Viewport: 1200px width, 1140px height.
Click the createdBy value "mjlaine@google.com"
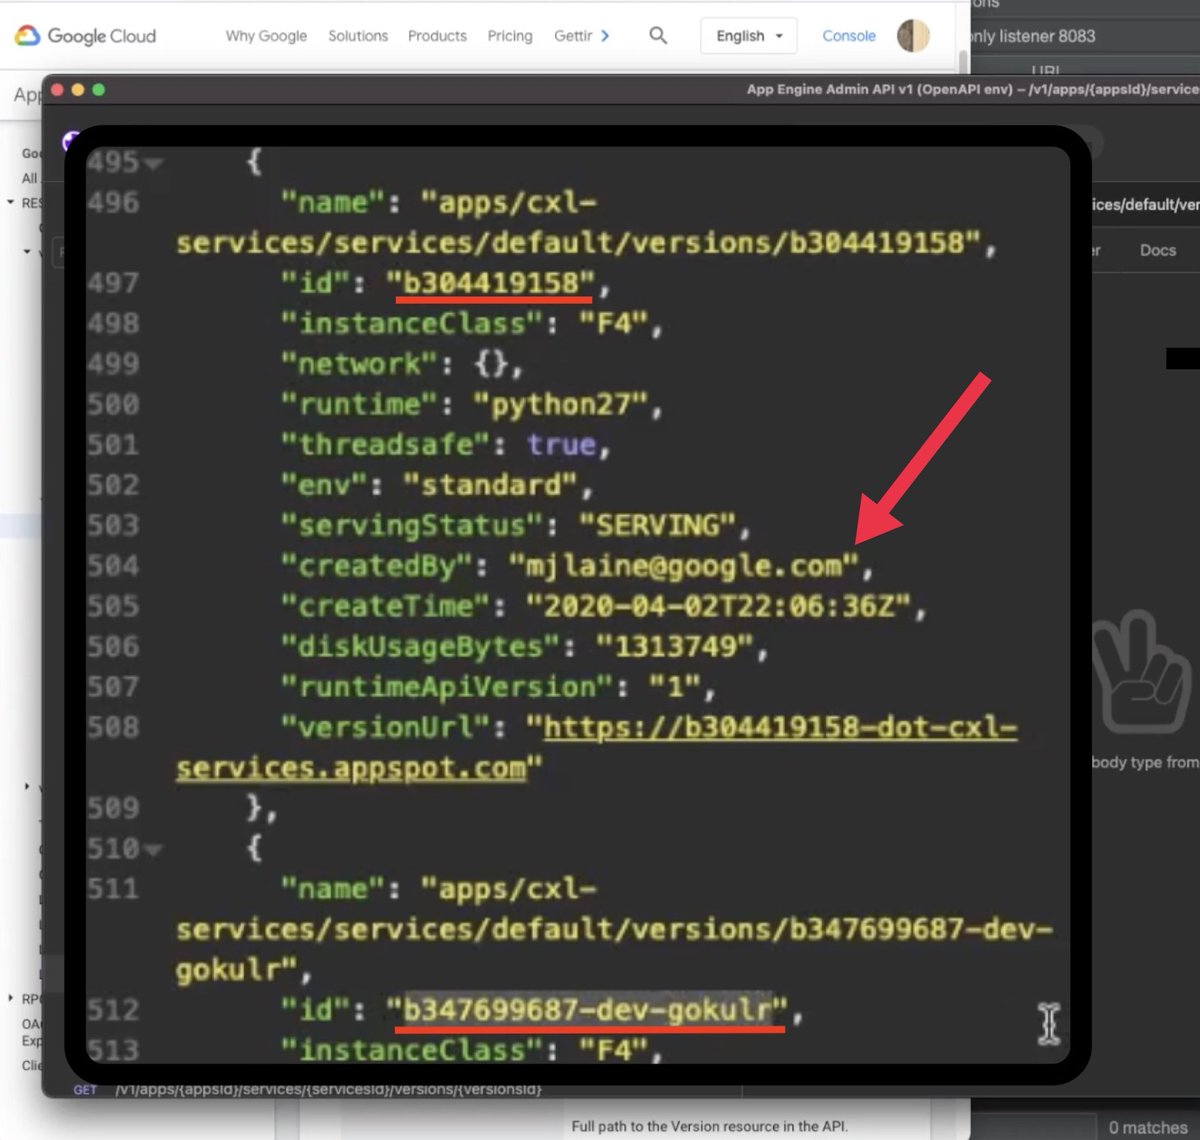685,567
